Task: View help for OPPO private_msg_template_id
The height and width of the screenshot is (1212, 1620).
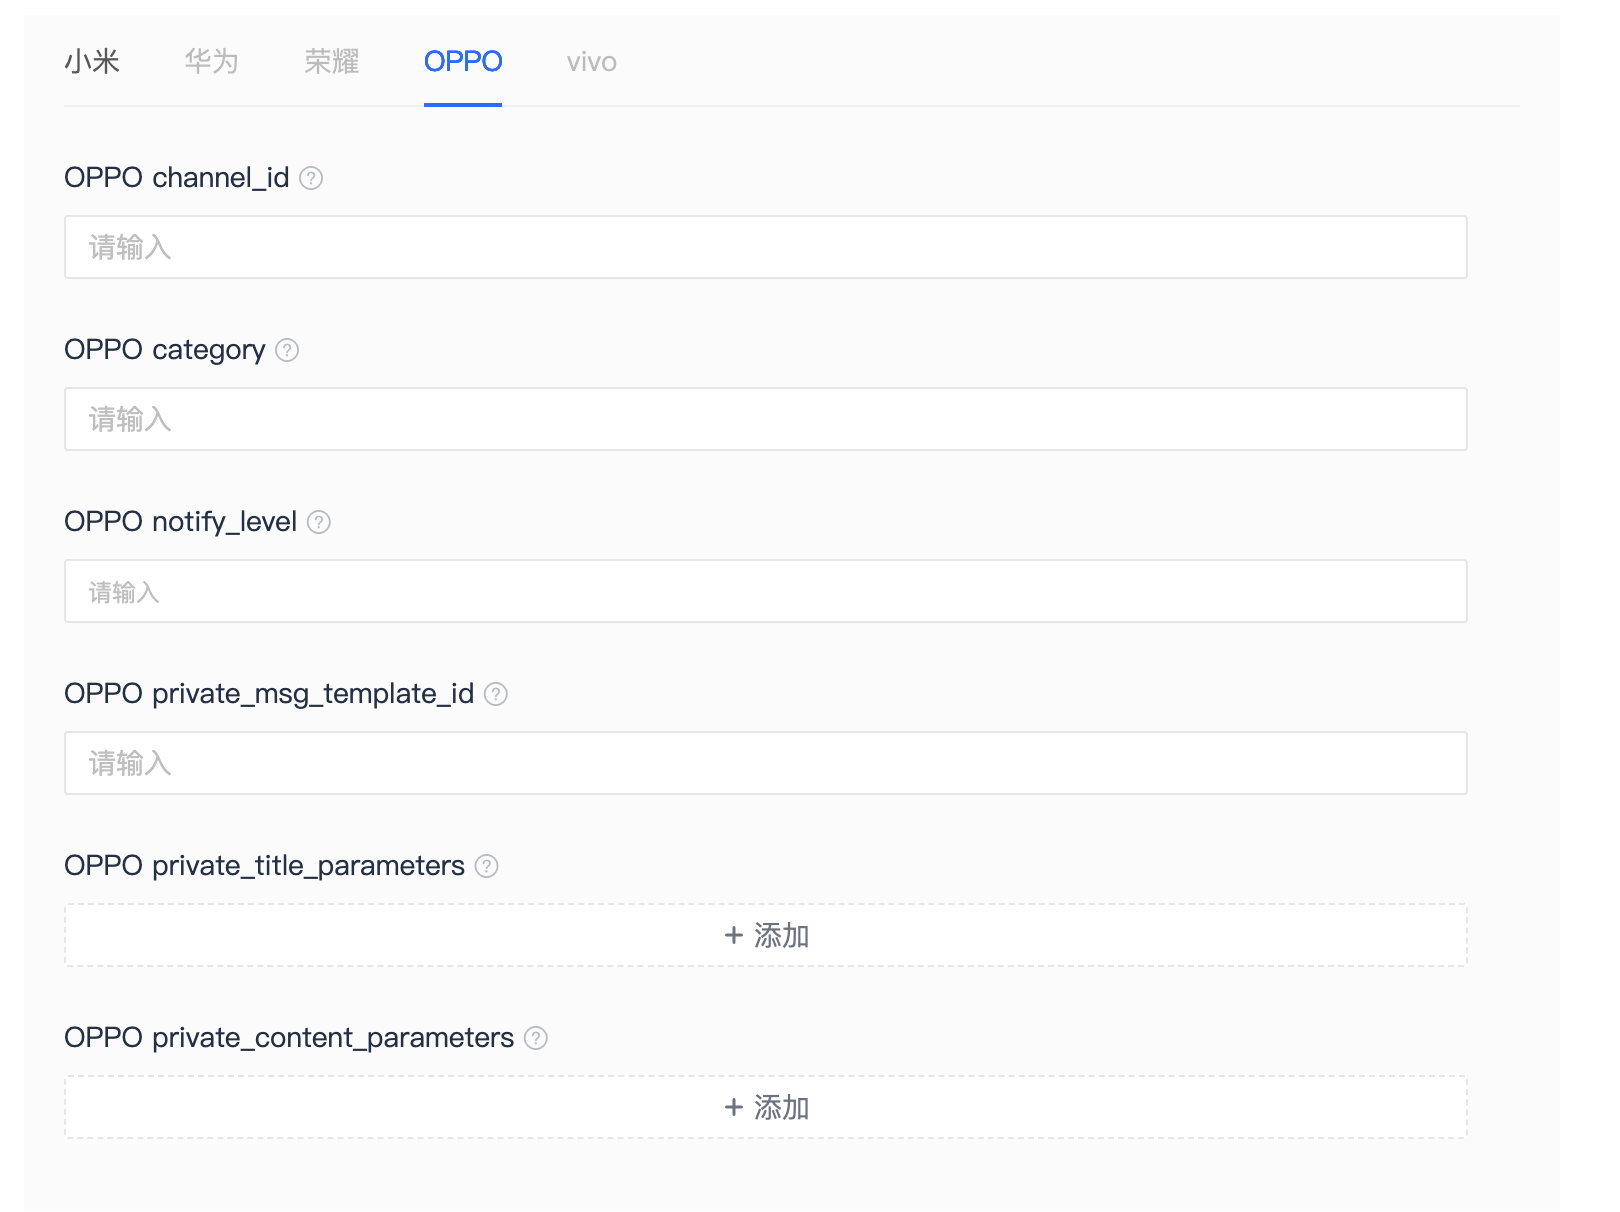Action: pos(496,694)
